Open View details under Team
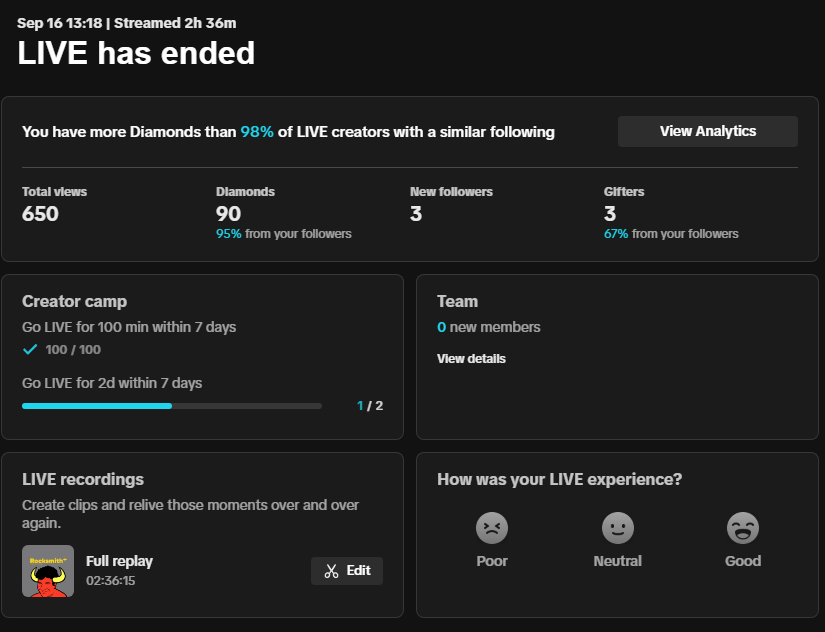Image resolution: width=825 pixels, height=632 pixels. point(471,358)
